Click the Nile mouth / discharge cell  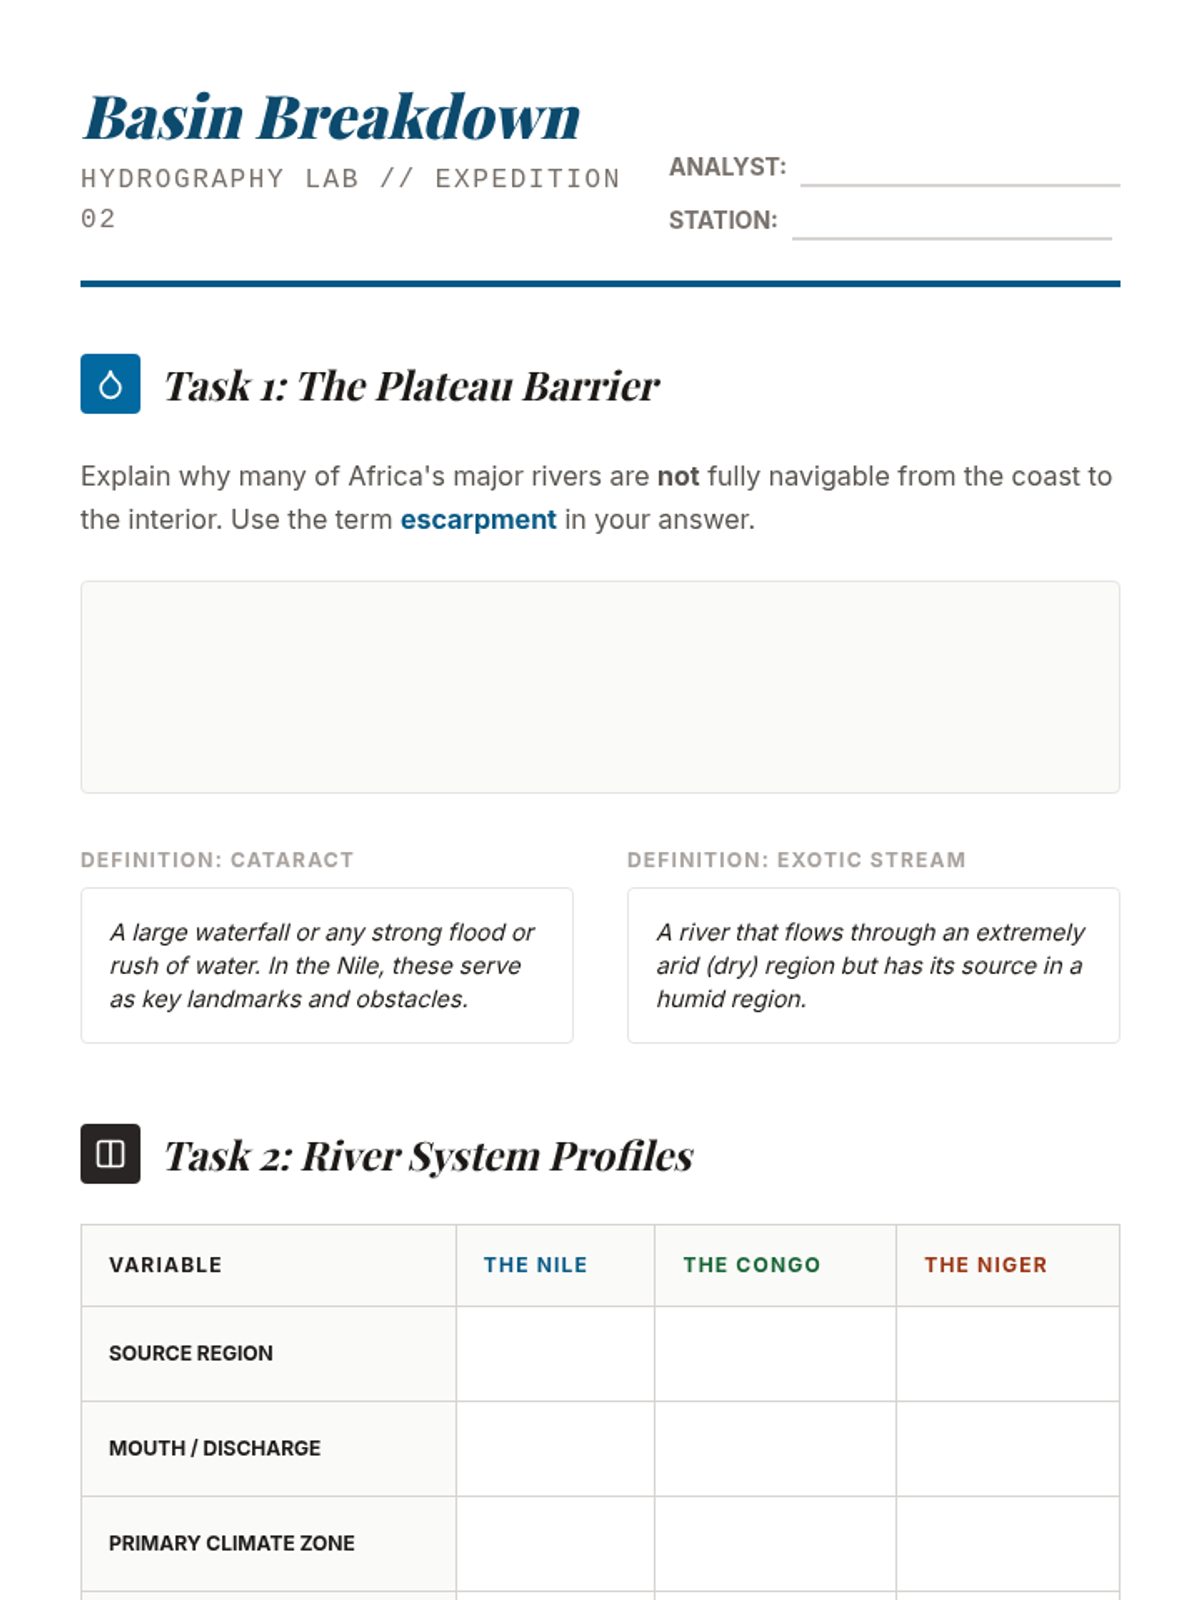pyautogui.click(x=555, y=1449)
